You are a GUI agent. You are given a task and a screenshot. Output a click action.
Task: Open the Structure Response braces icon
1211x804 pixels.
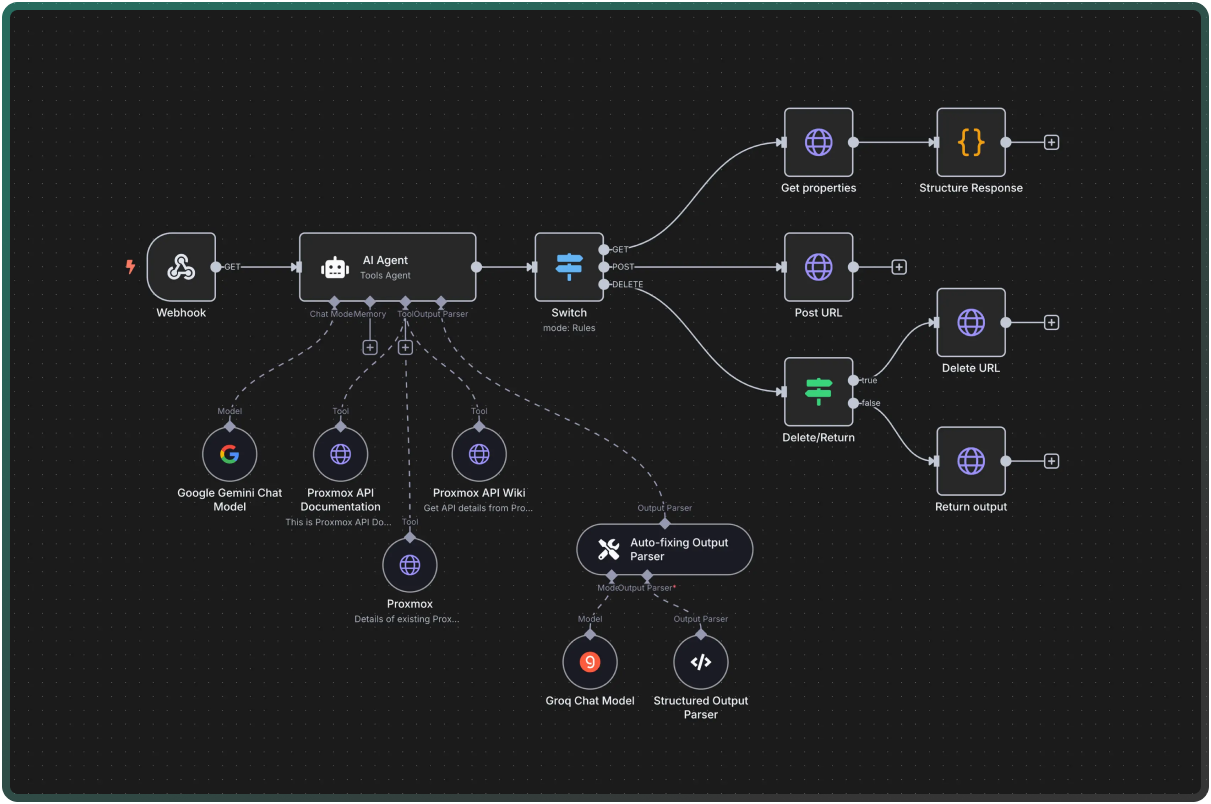click(970, 142)
